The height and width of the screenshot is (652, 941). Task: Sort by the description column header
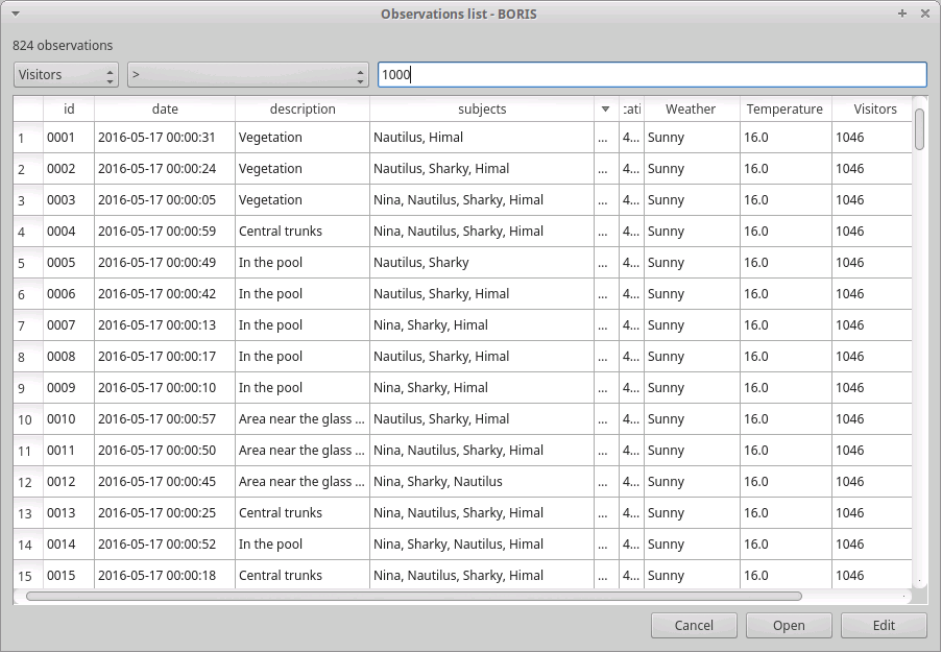[302, 109]
